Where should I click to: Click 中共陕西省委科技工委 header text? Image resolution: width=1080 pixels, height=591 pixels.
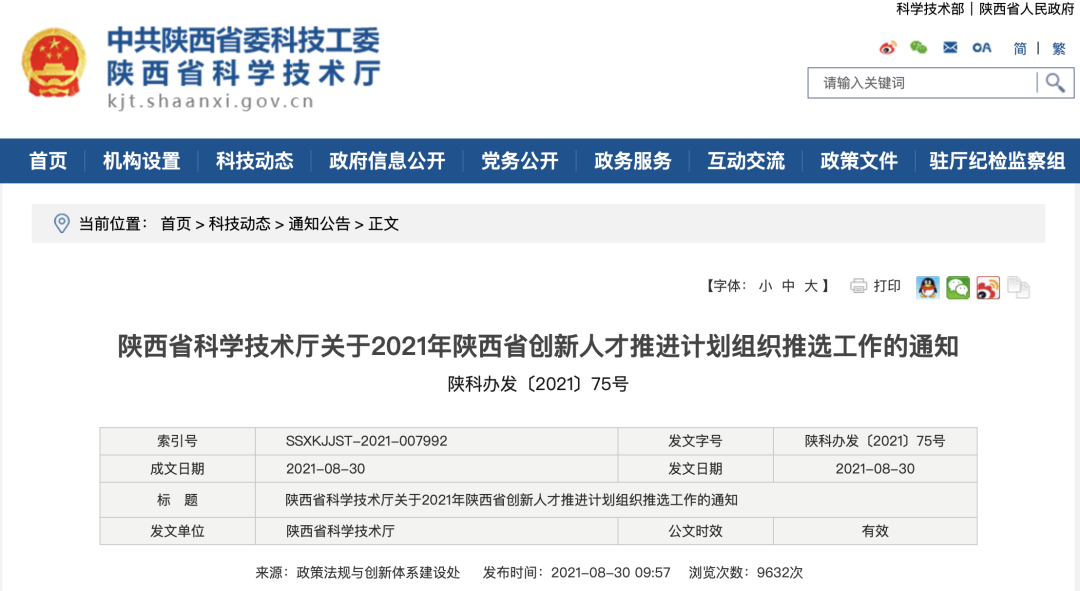pyautogui.click(x=243, y=41)
